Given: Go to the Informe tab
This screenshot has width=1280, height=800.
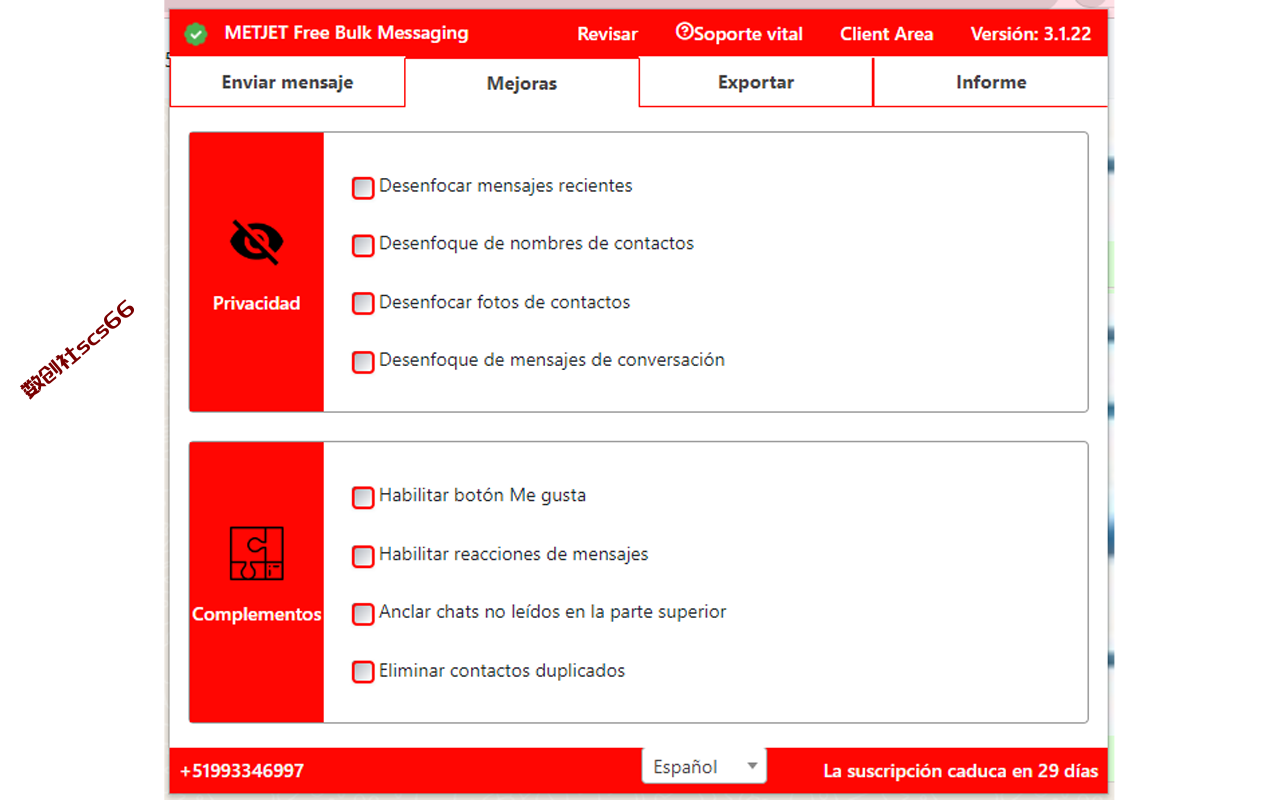Looking at the screenshot, I should (x=991, y=82).
